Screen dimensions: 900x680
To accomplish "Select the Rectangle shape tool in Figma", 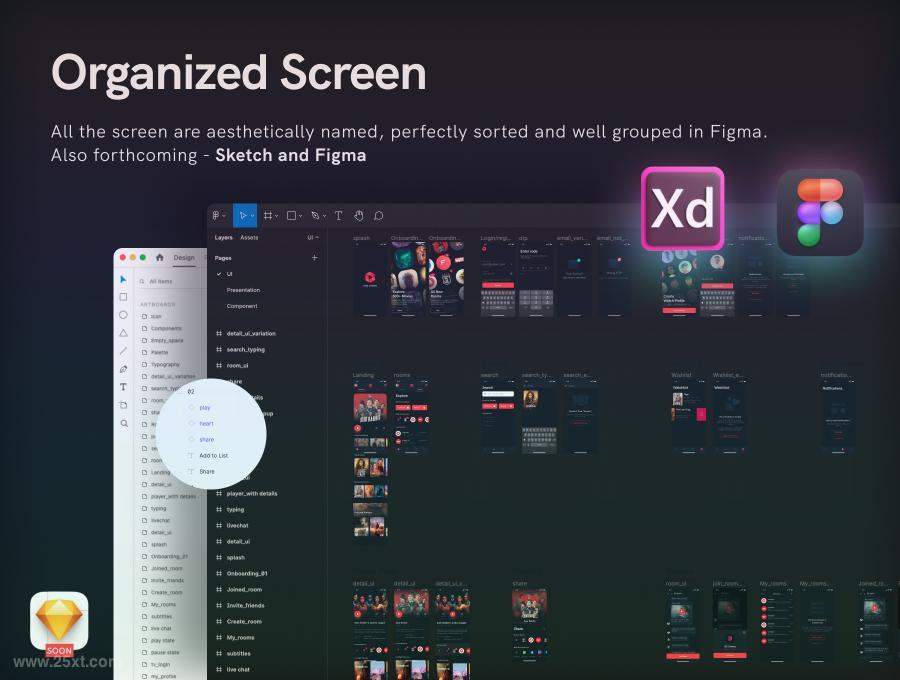I will click(x=291, y=216).
